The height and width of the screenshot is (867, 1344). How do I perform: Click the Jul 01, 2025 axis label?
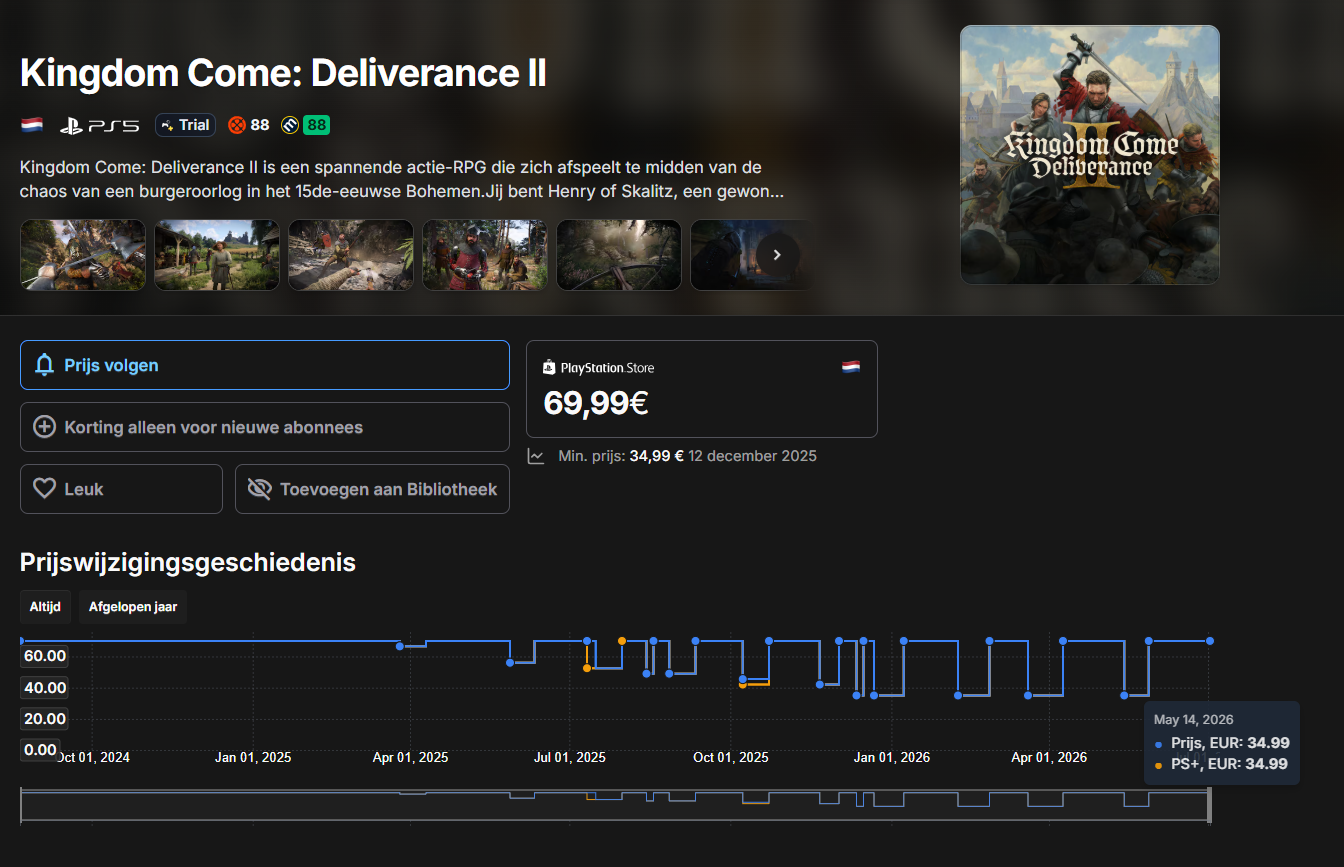570,757
